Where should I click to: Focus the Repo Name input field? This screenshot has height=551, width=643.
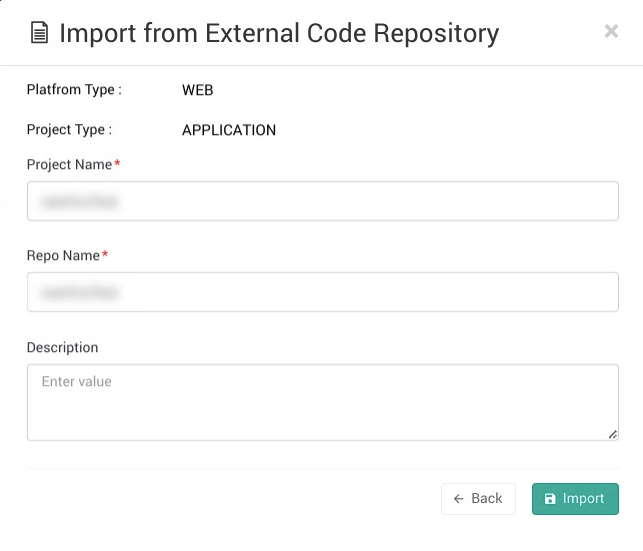[x=322, y=292]
